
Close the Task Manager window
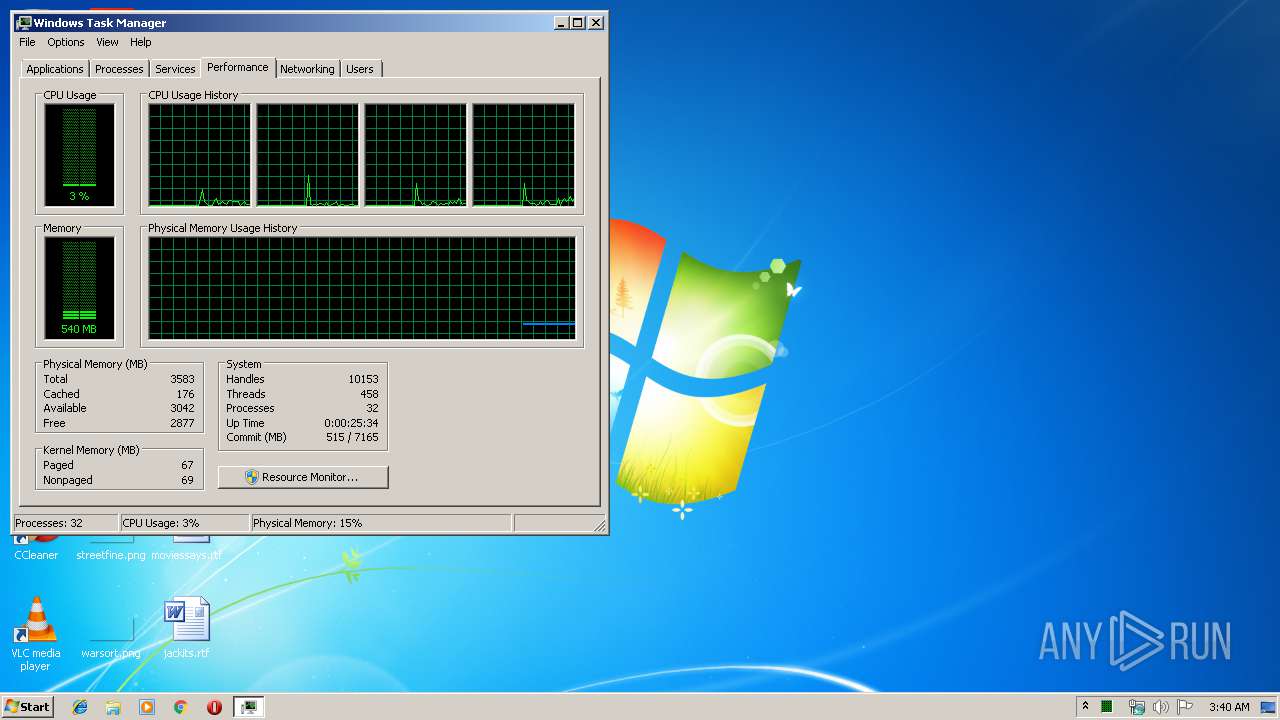click(x=596, y=22)
